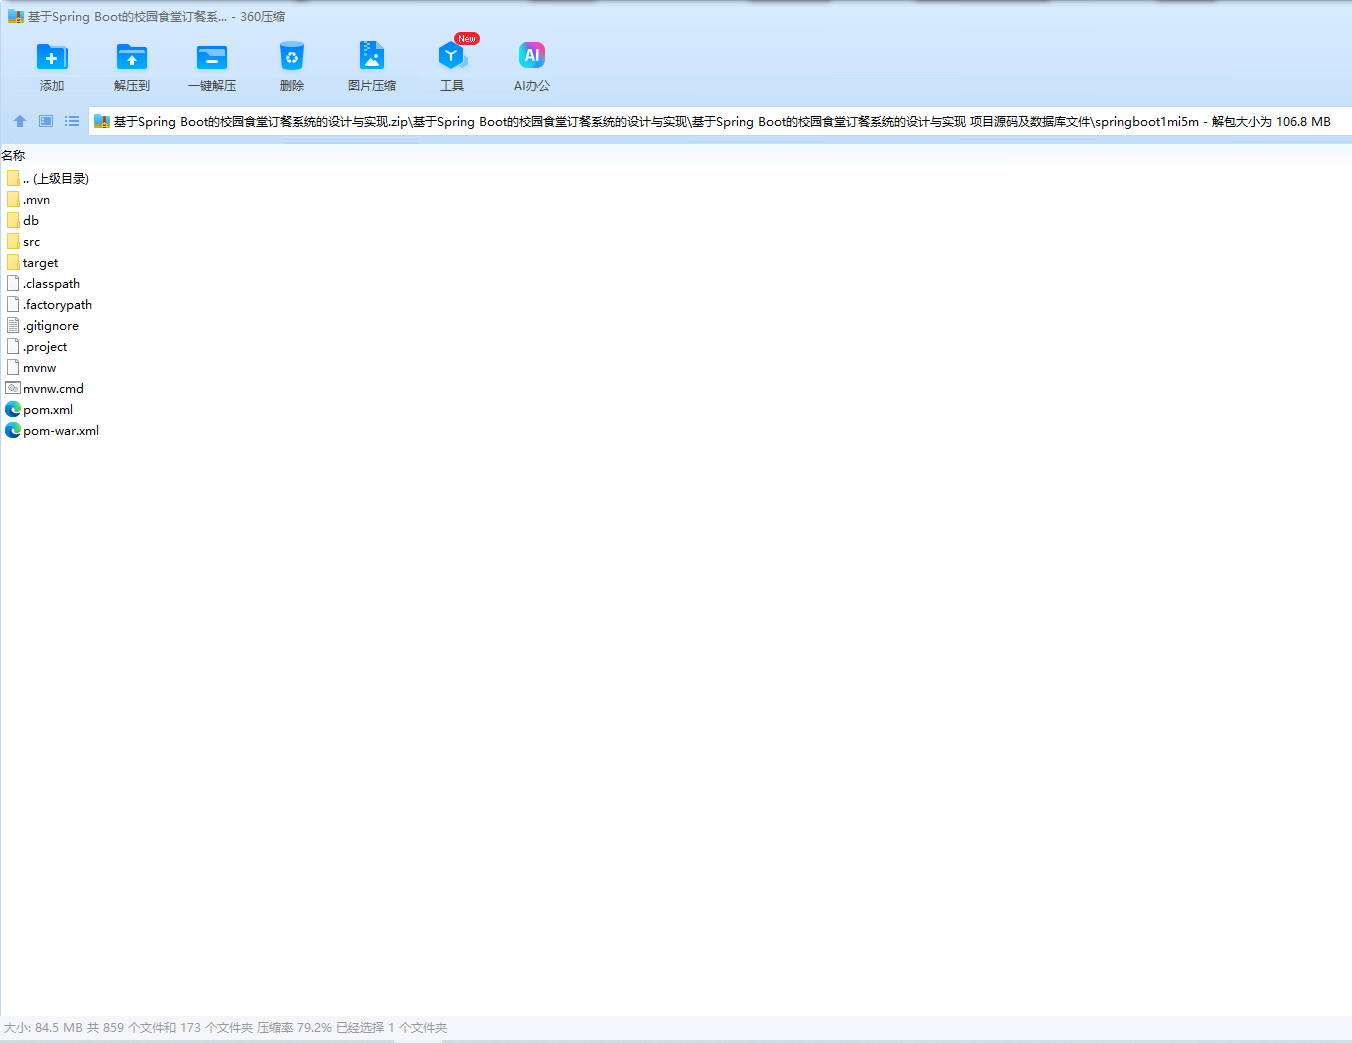The width and height of the screenshot is (1352, 1043).
Task: Select the 'src' folder name
Action: click(32, 242)
